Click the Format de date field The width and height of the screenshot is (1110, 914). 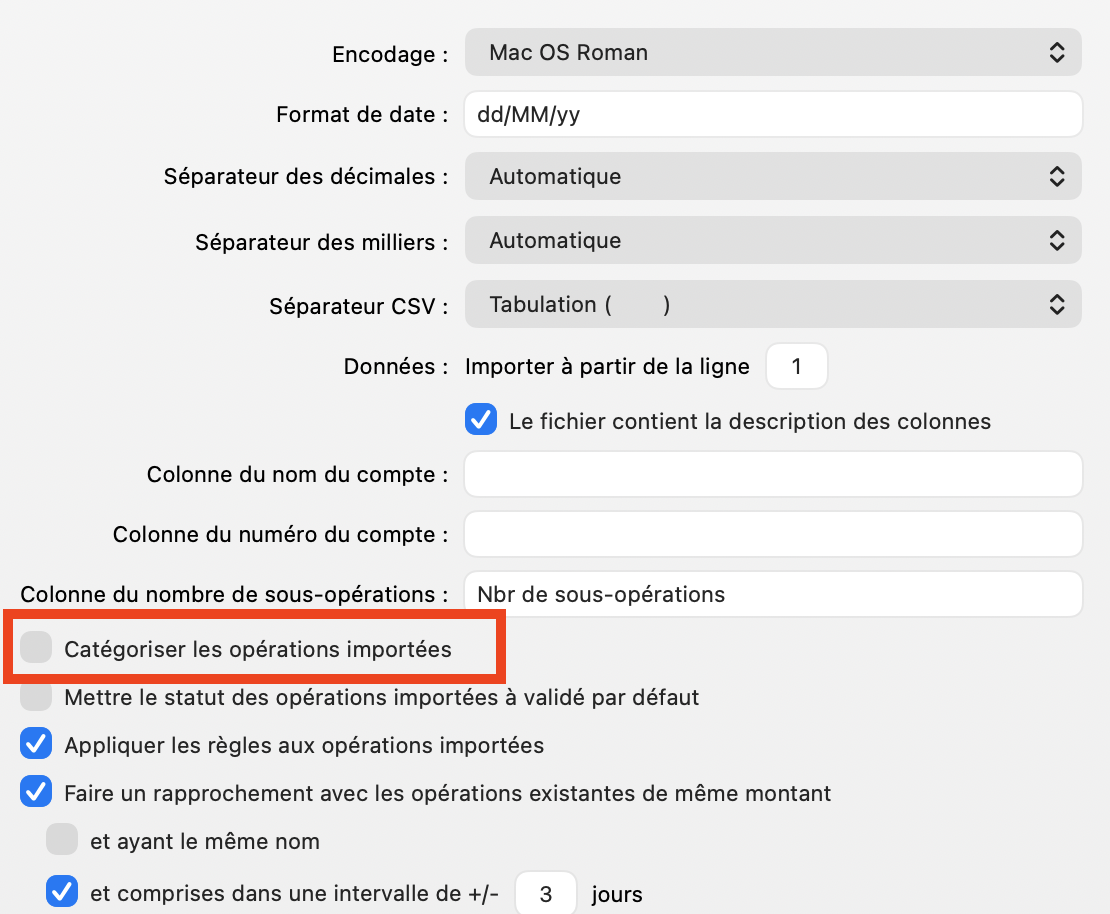(772, 114)
